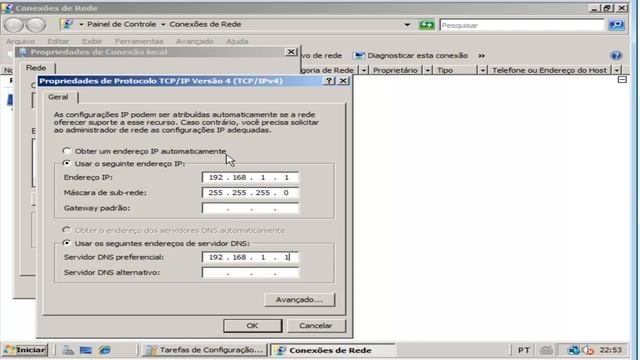
Task: Open the Ferramentas menu
Action: click(x=139, y=41)
